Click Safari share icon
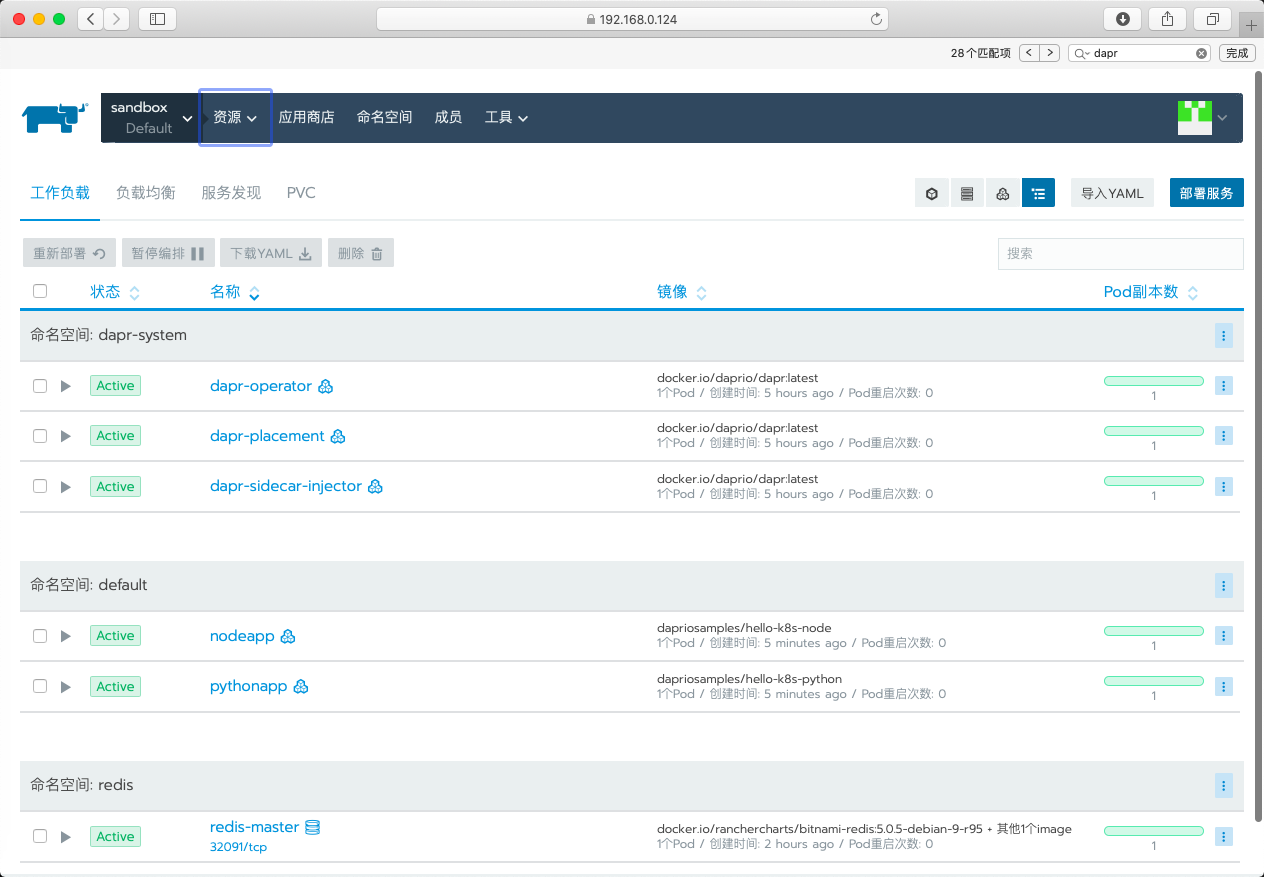Image resolution: width=1264 pixels, height=877 pixels. point(1168,19)
